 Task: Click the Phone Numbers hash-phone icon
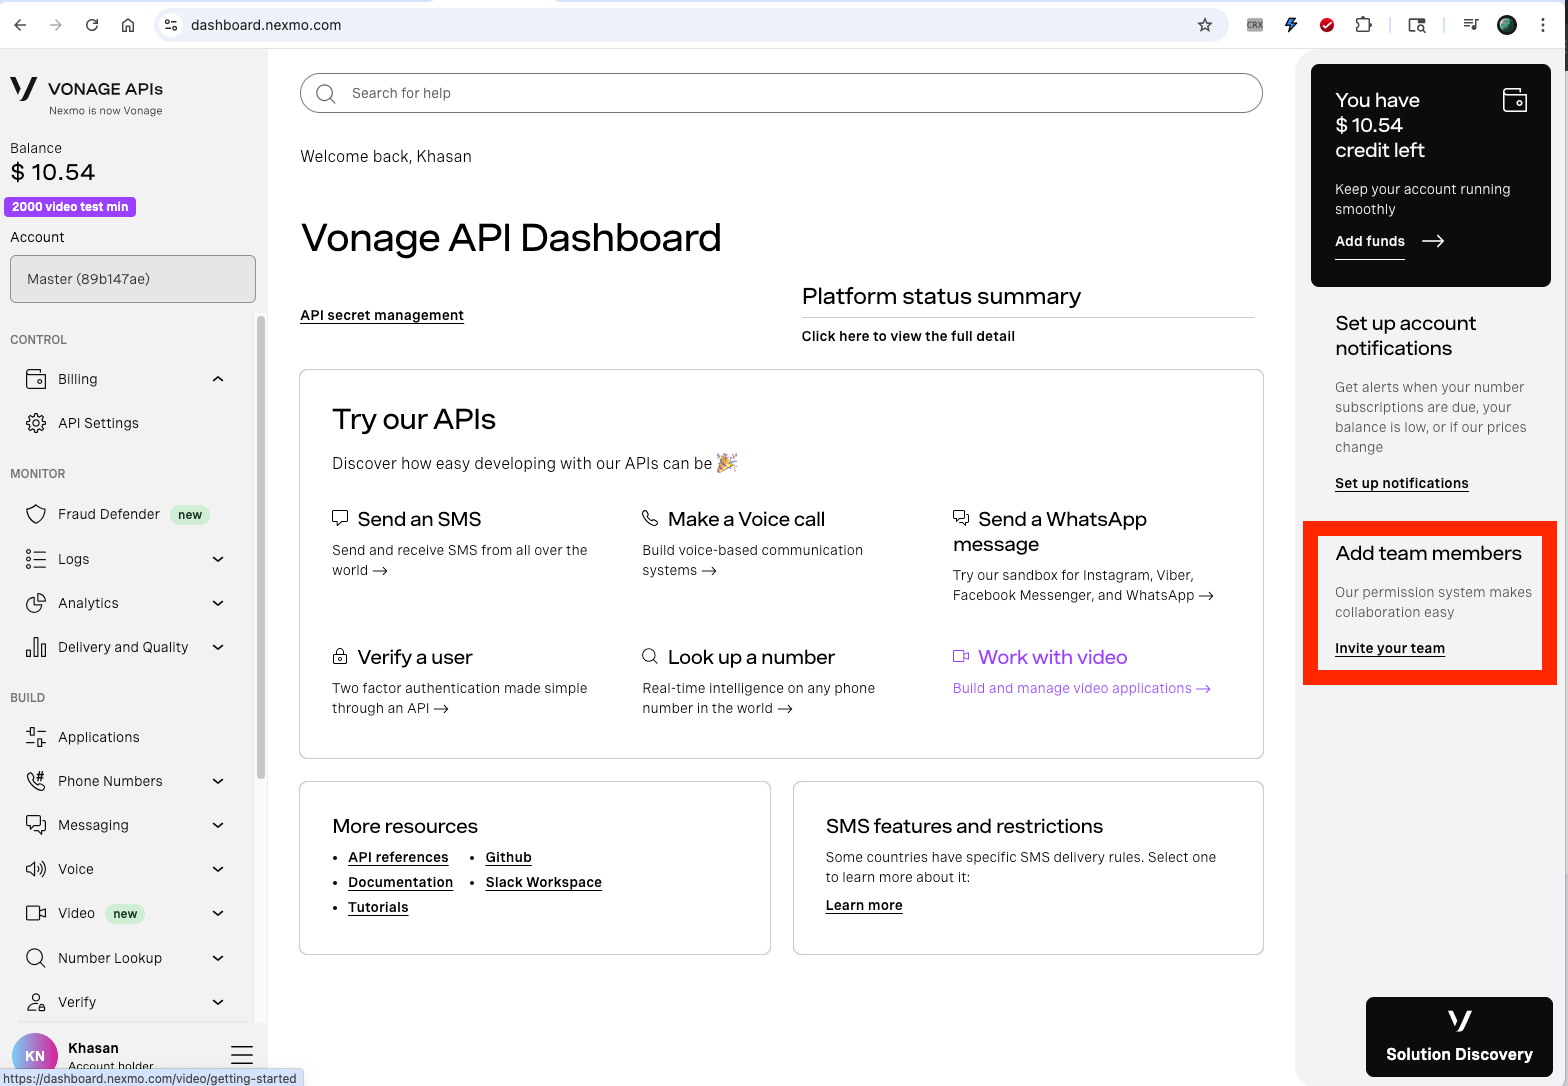coord(36,781)
